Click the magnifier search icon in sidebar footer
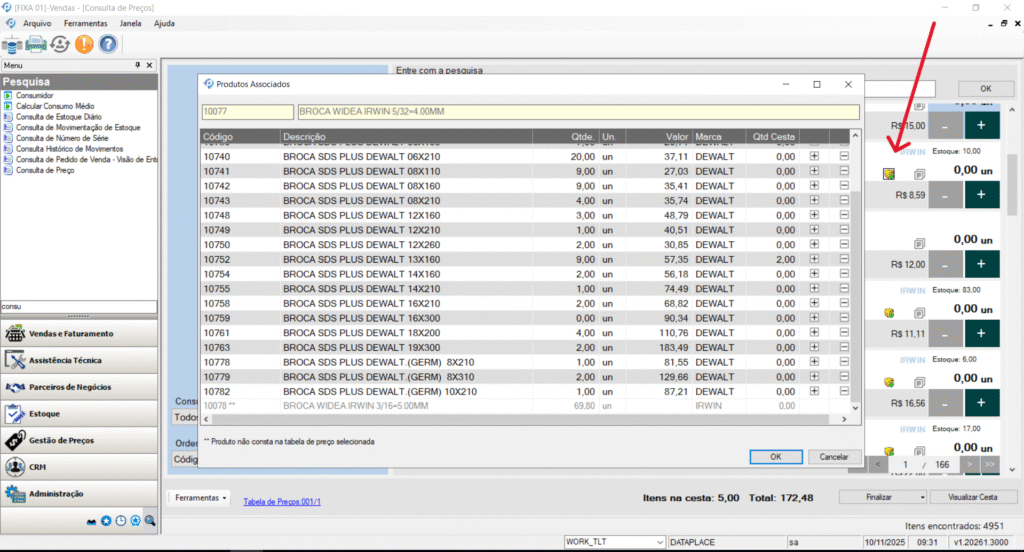The image size is (1024, 552). click(150, 521)
